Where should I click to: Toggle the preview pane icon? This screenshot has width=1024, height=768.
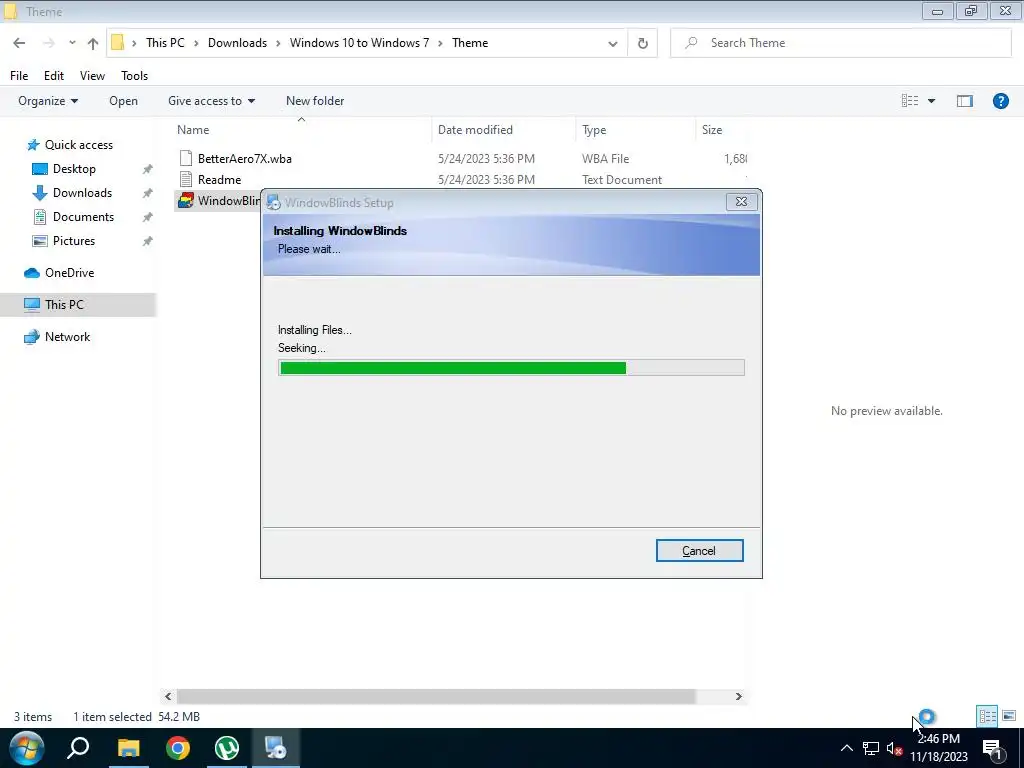click(965, 101)
